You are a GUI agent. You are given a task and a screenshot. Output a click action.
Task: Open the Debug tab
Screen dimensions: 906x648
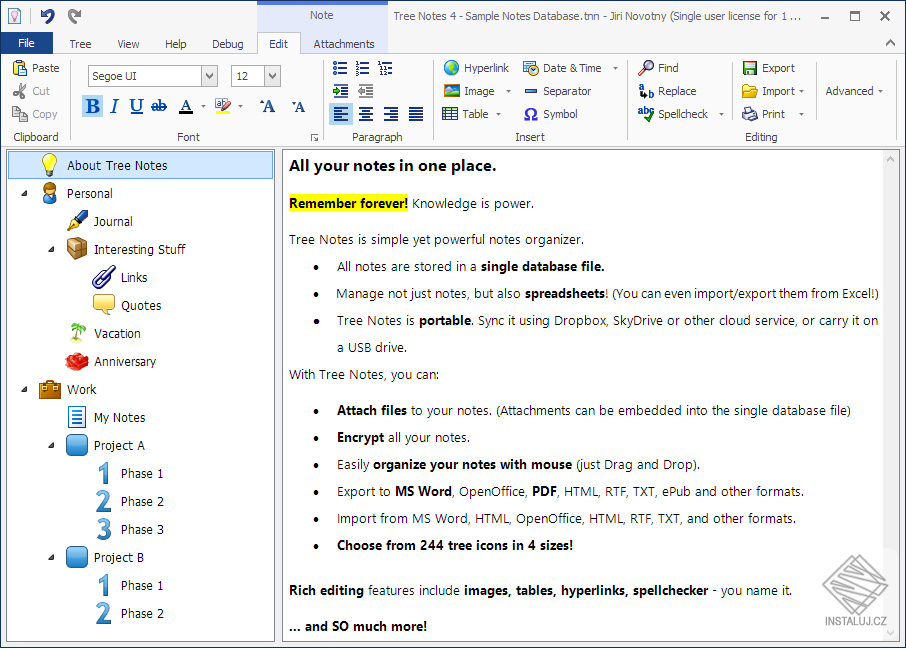(x=228, y=44)
